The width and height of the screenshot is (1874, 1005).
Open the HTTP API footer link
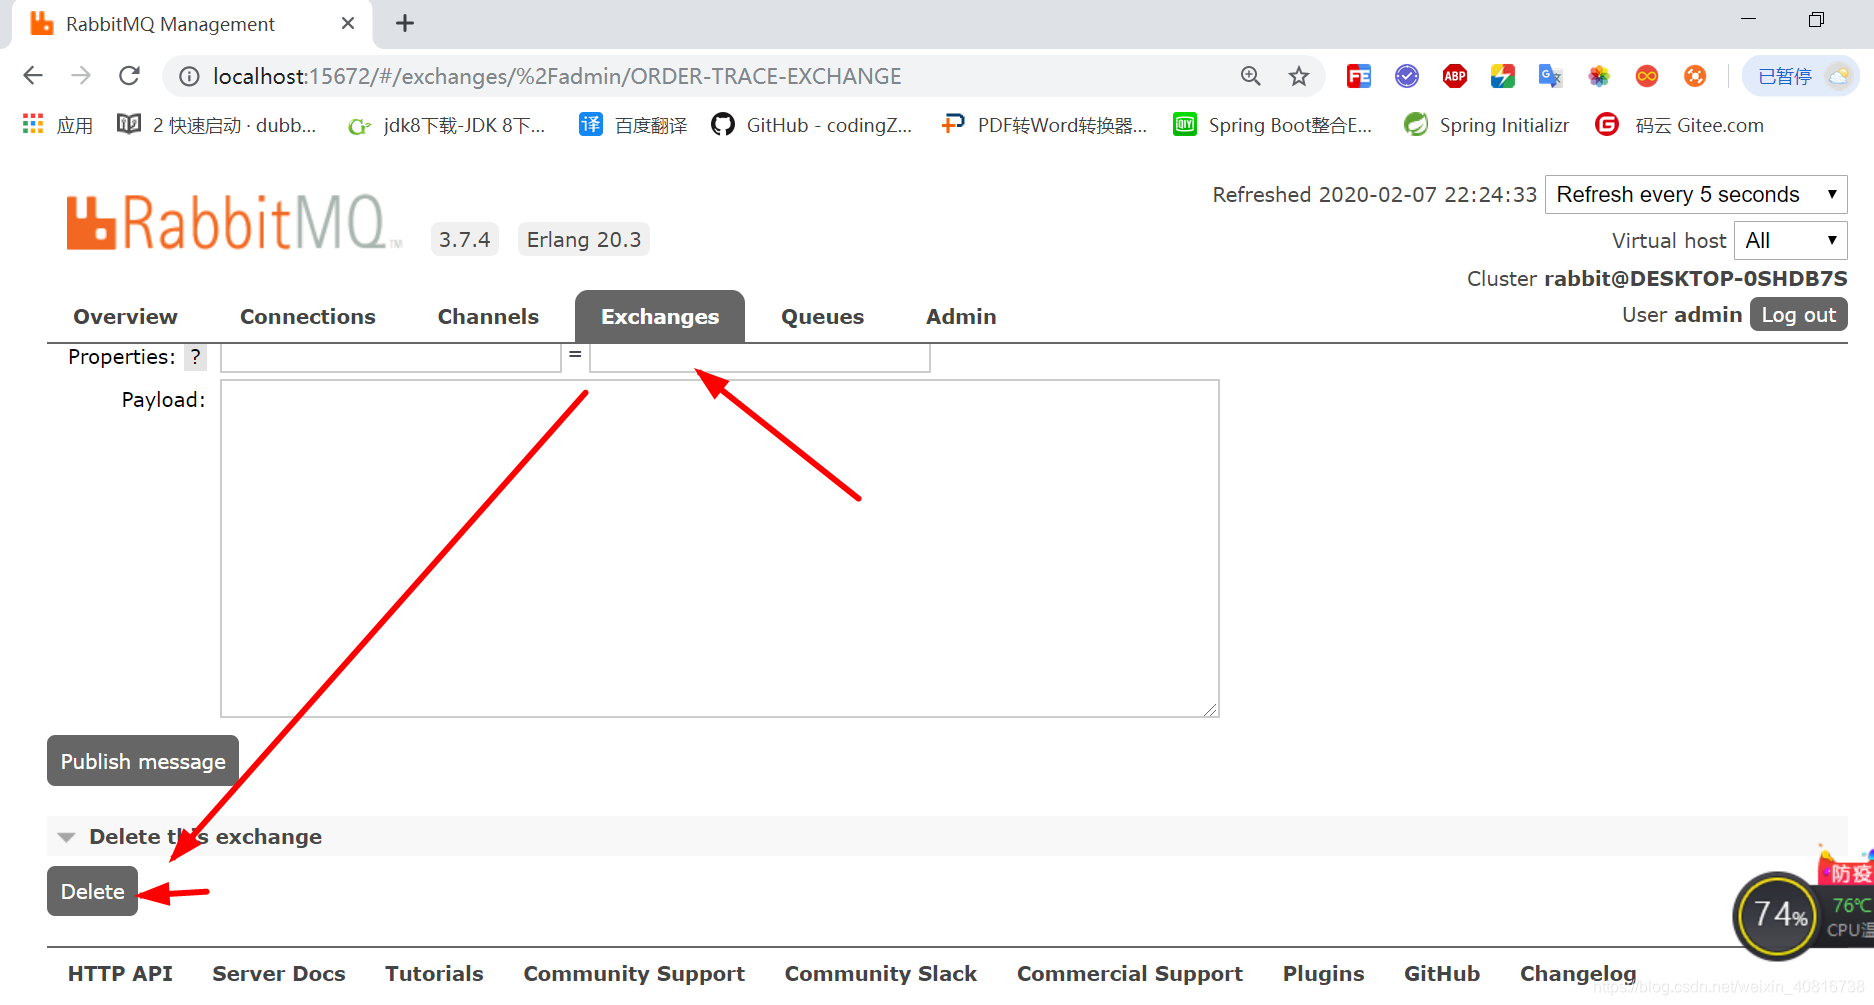(120, 973)
